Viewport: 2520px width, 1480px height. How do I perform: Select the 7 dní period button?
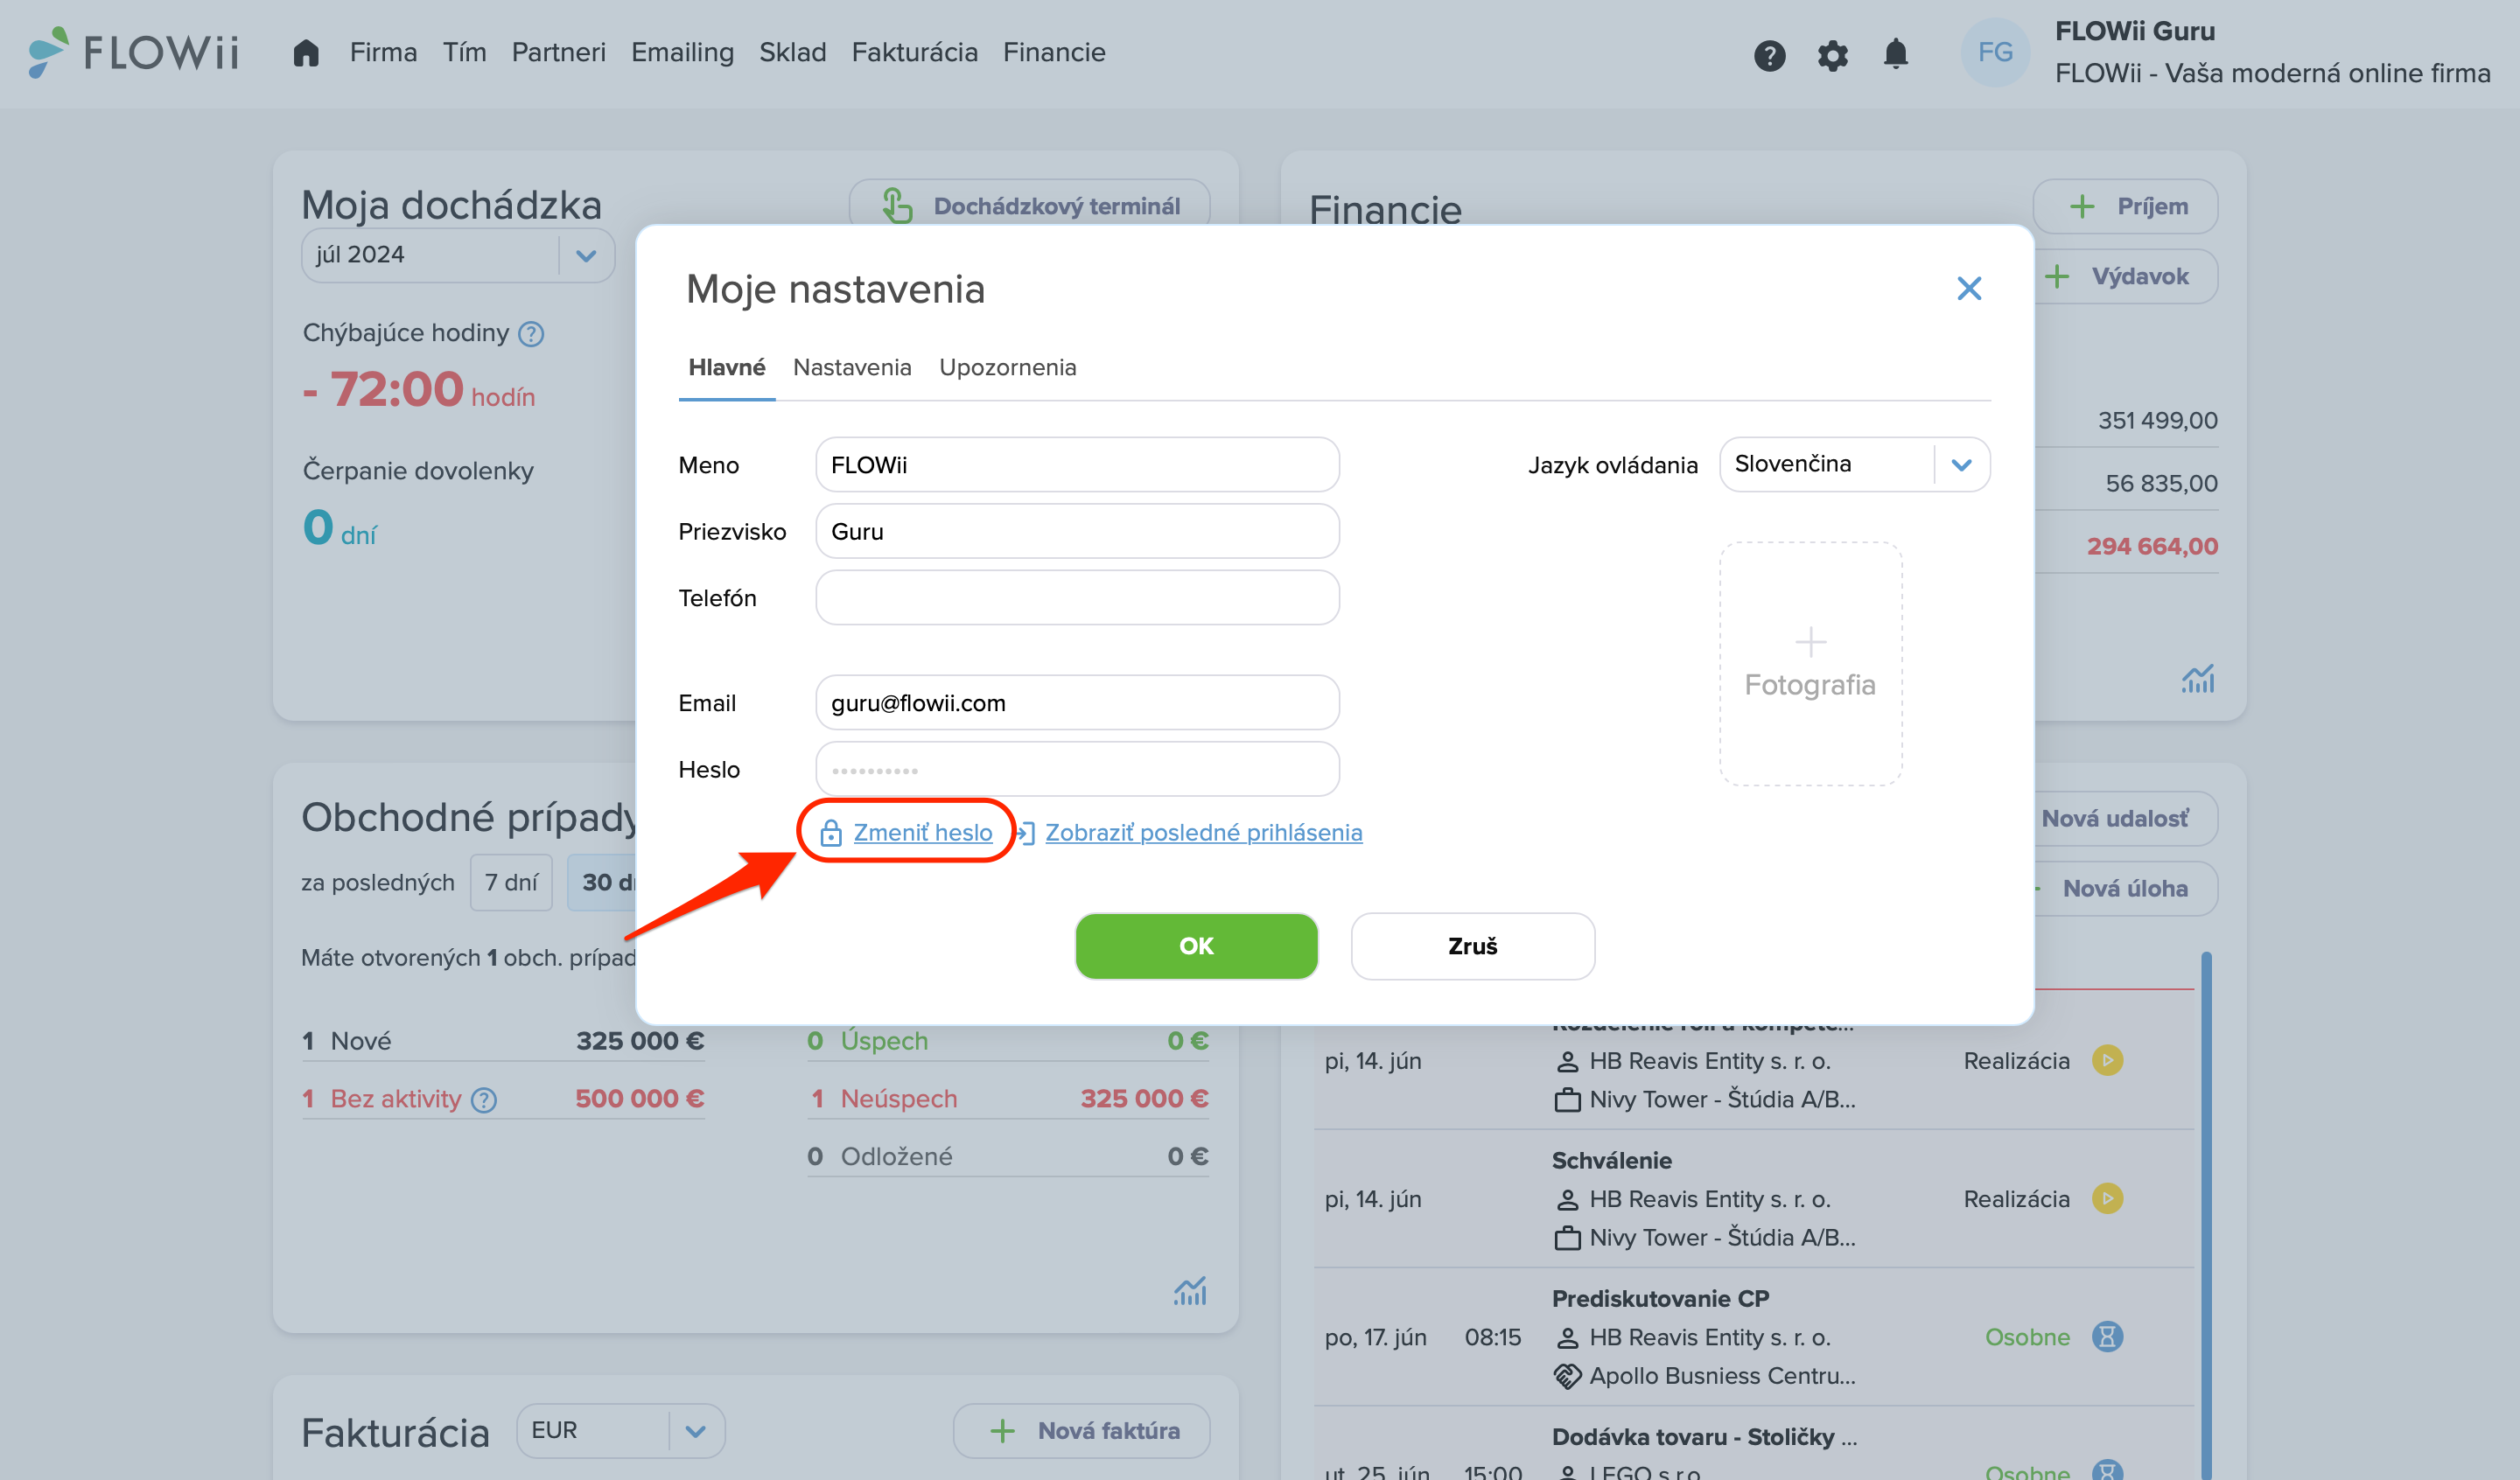pyautogui.click(x=511, y=882)
